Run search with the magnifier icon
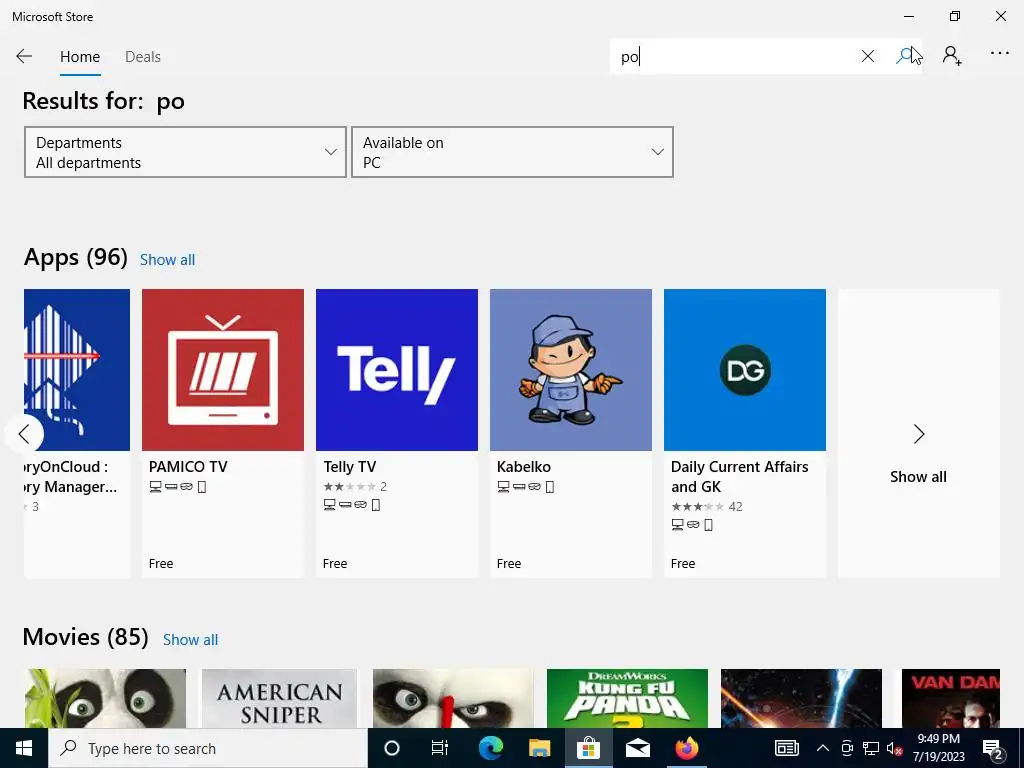This screenshot has height=768, width=1024. pyautogui.click(x=904, y=56)
